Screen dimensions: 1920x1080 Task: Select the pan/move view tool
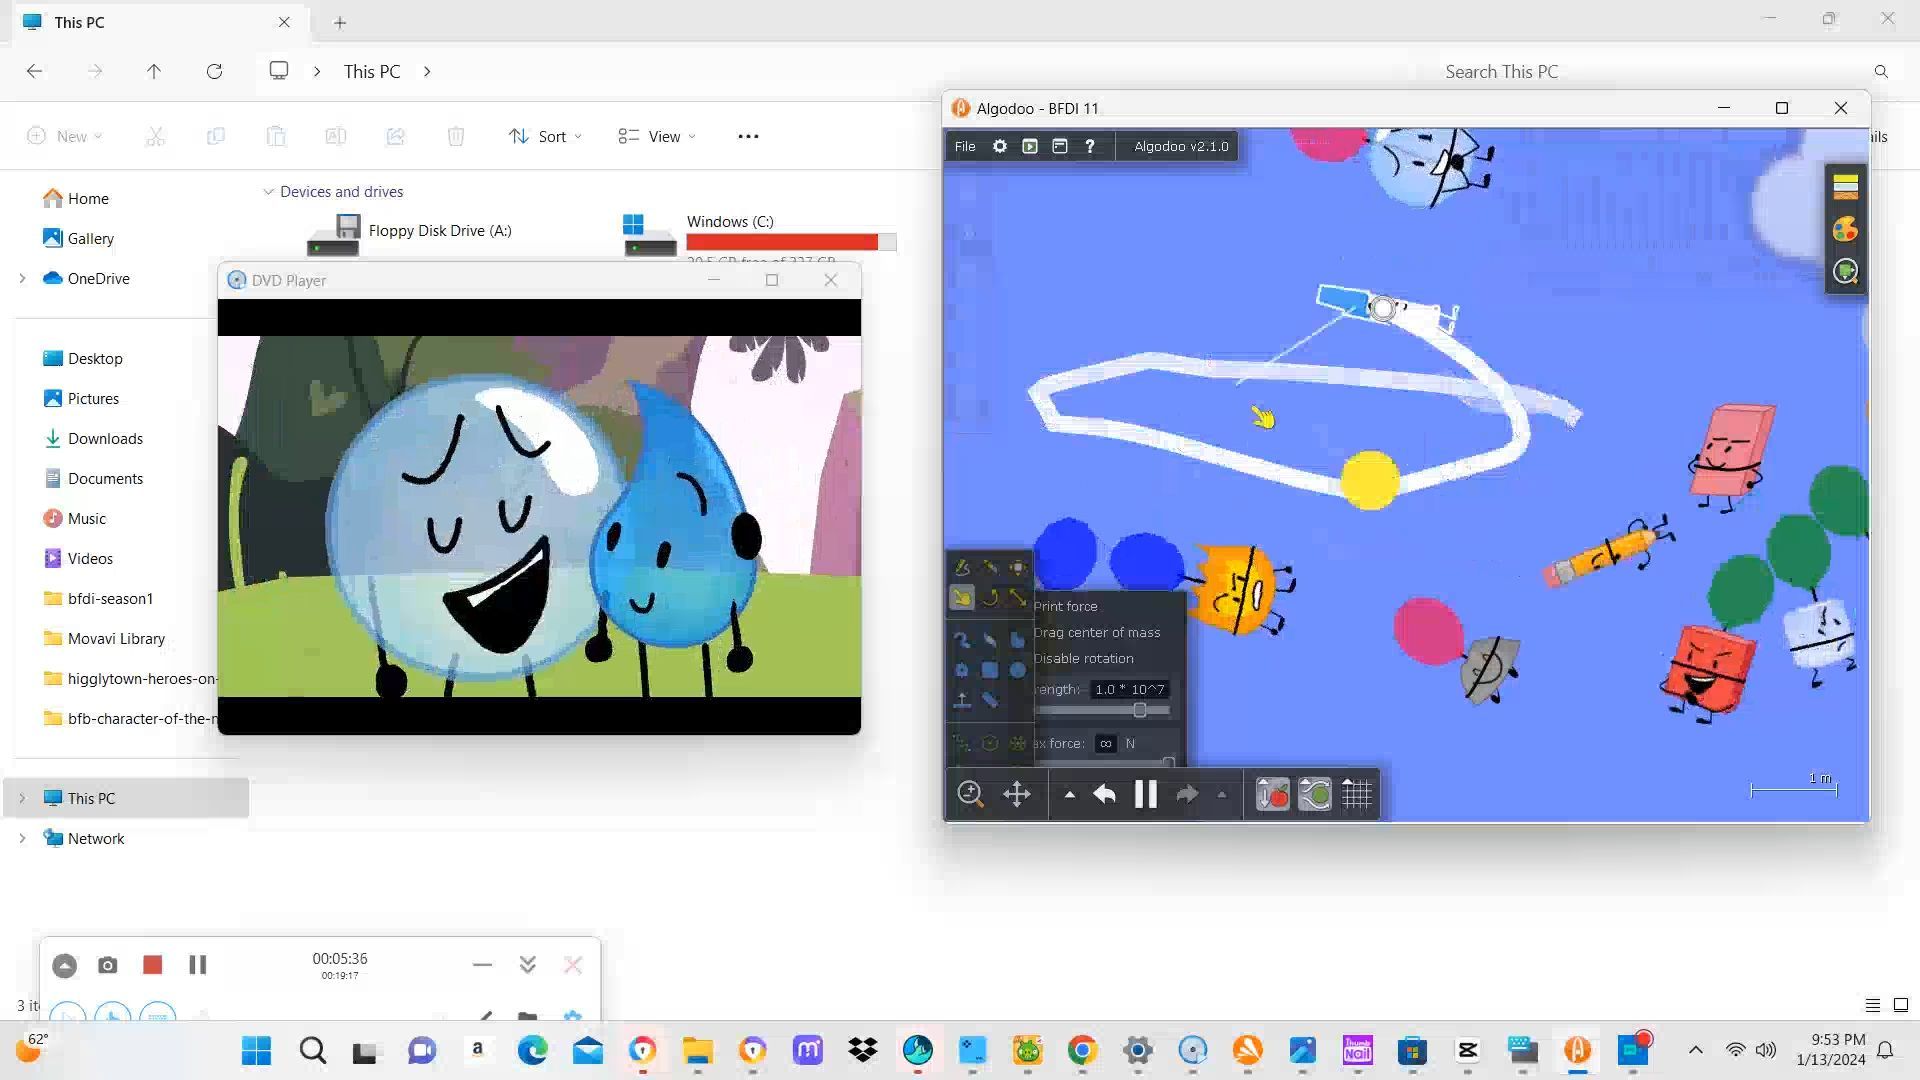[1016, 795]
